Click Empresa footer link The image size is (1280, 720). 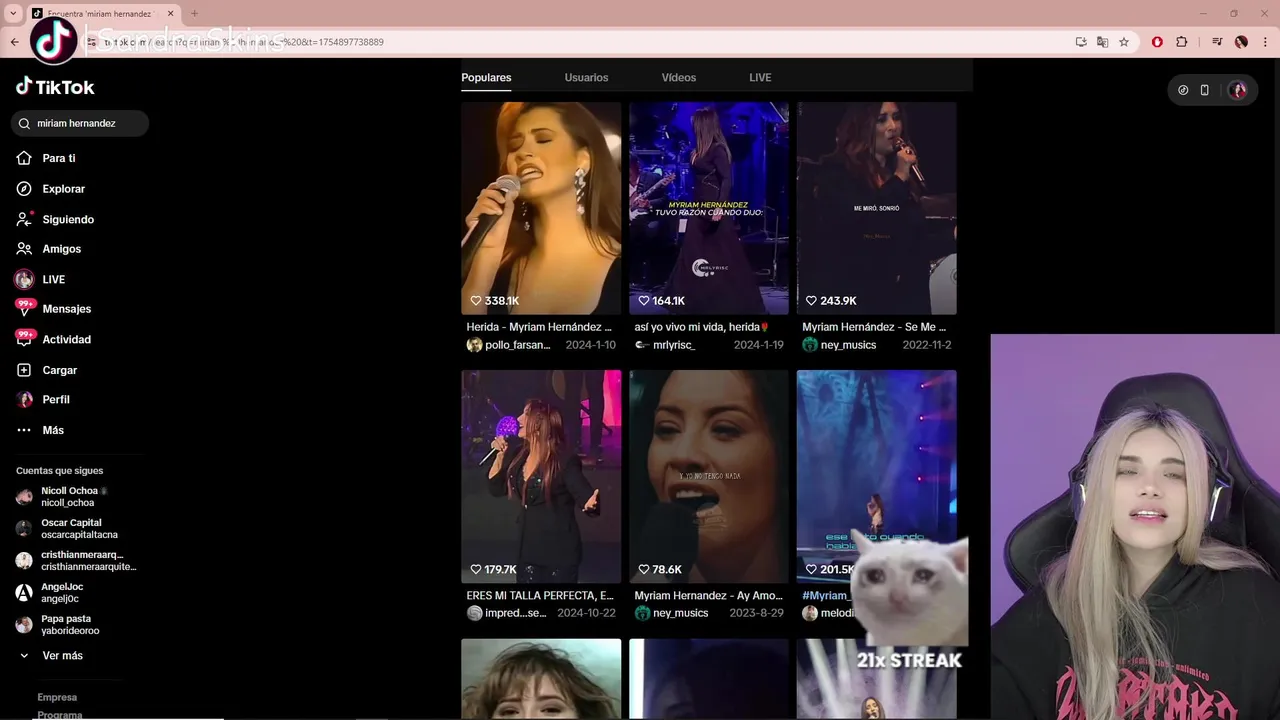click(x=57, y=698)
